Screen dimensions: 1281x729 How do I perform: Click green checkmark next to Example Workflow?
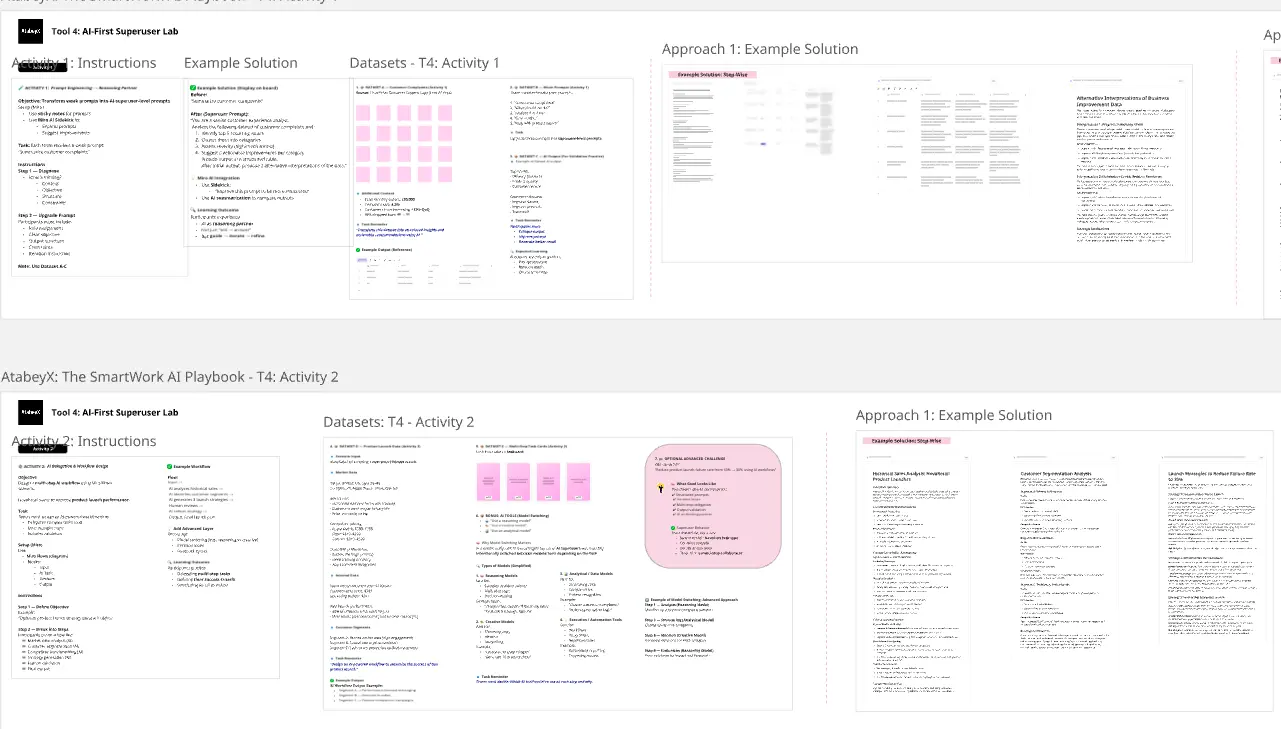[x=170, y=466]
